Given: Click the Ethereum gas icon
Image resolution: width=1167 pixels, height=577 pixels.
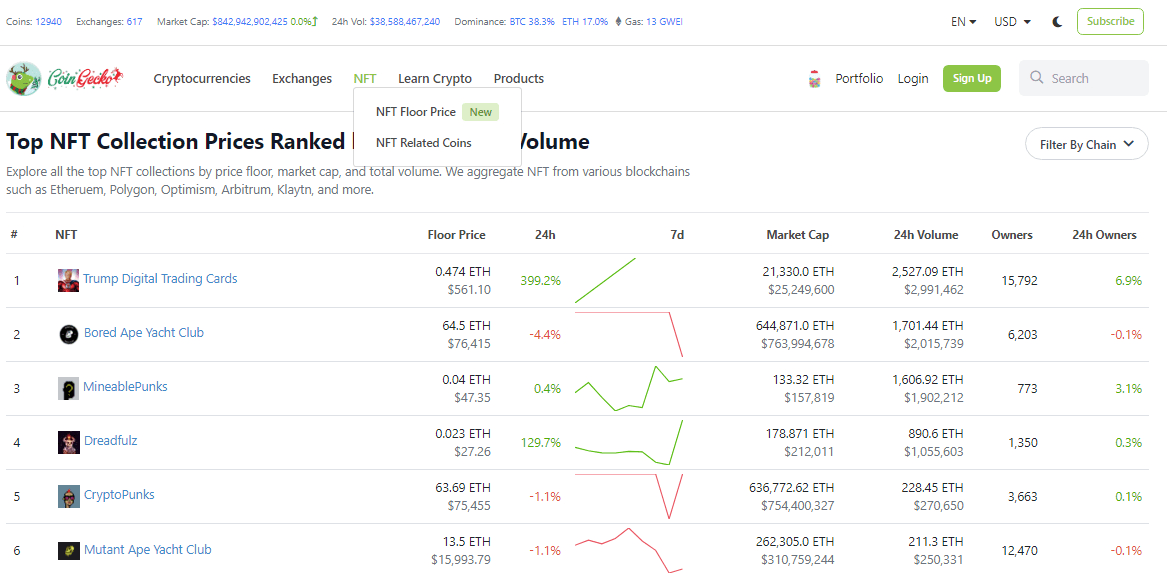Looking at the screenshot, I should [618, 22].
